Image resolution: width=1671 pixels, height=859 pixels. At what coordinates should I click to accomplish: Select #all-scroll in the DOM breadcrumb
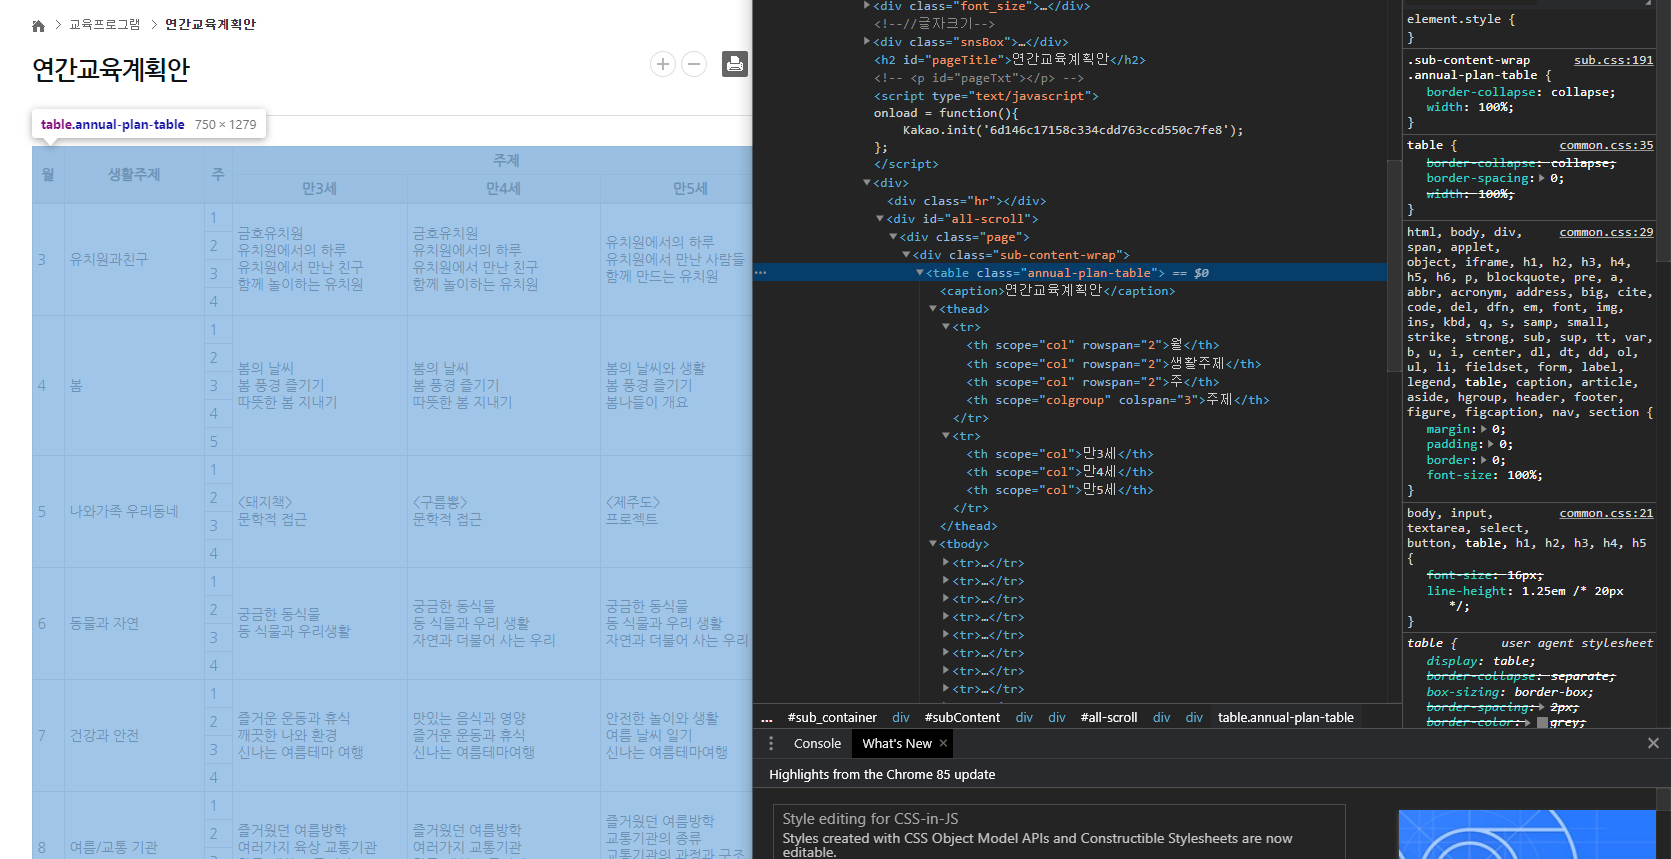point(1108,717)
